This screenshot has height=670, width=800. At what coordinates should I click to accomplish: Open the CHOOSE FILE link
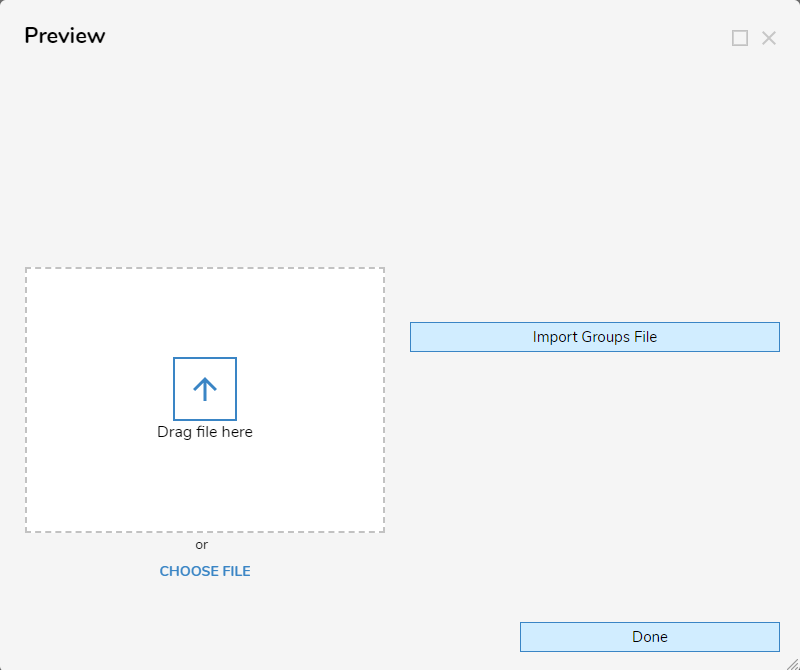point(205,571)
